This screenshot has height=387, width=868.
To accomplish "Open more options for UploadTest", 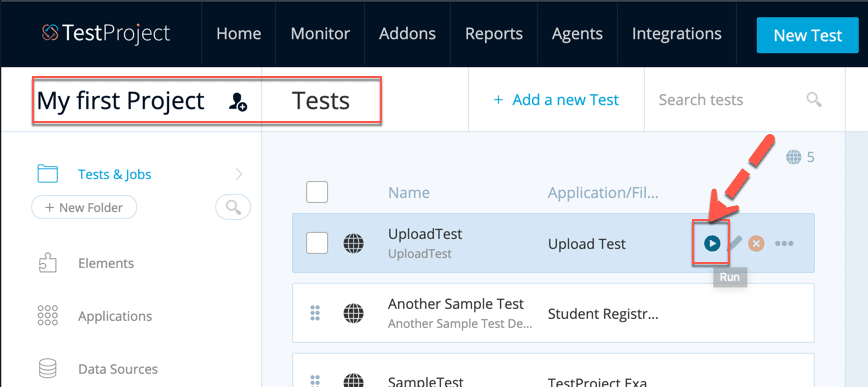I will tap(784, 243).
